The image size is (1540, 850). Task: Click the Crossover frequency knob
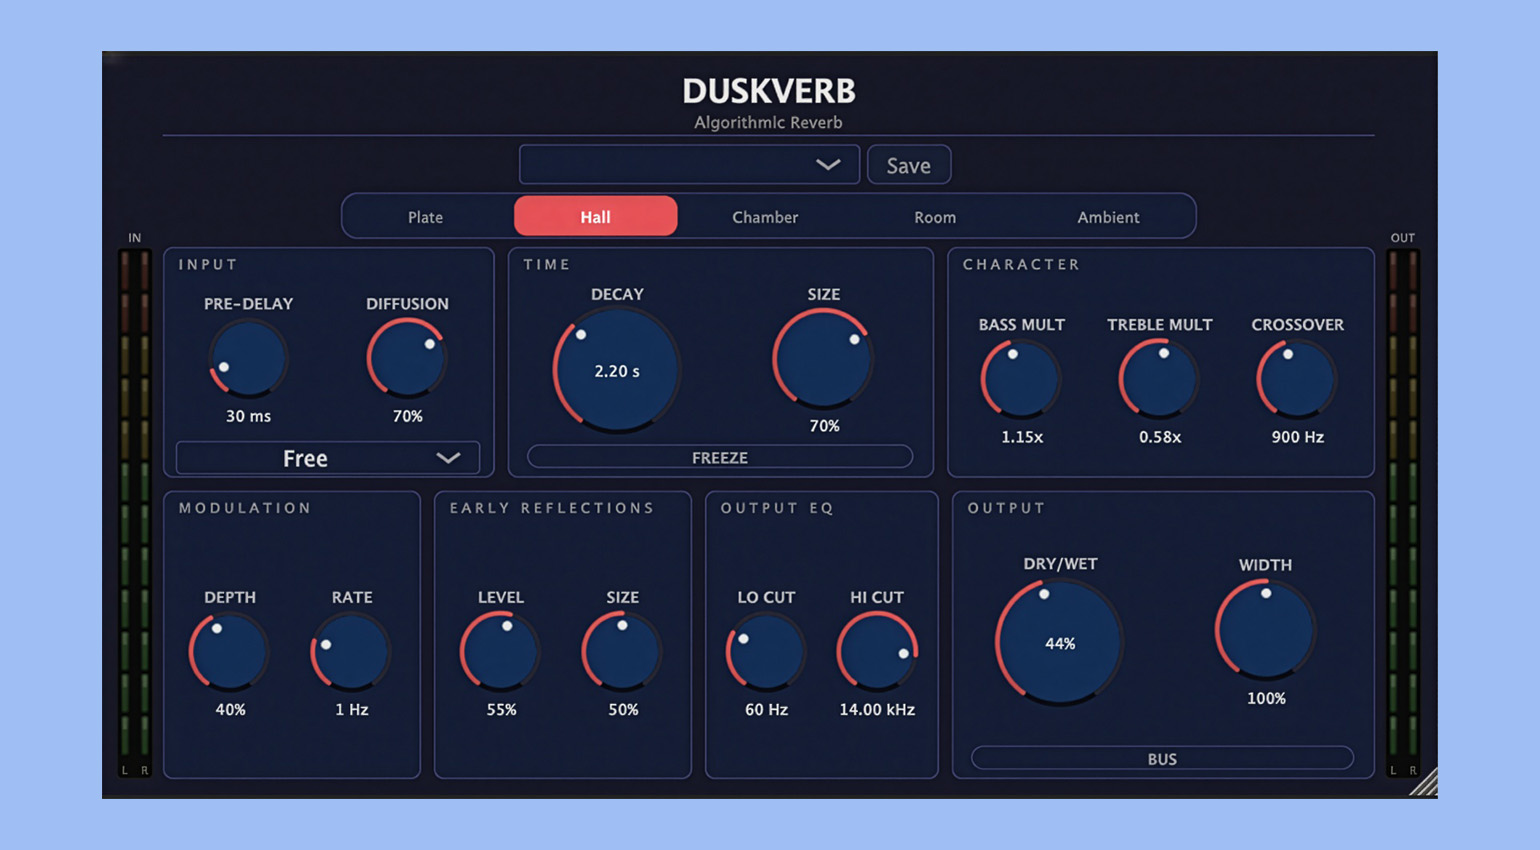[1297, 380]
